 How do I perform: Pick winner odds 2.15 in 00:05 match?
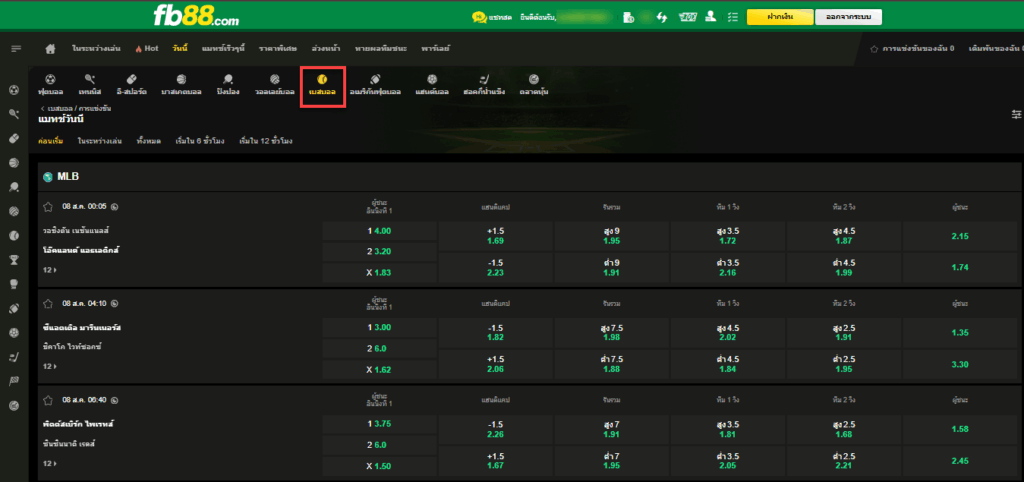tap(960, 236)
